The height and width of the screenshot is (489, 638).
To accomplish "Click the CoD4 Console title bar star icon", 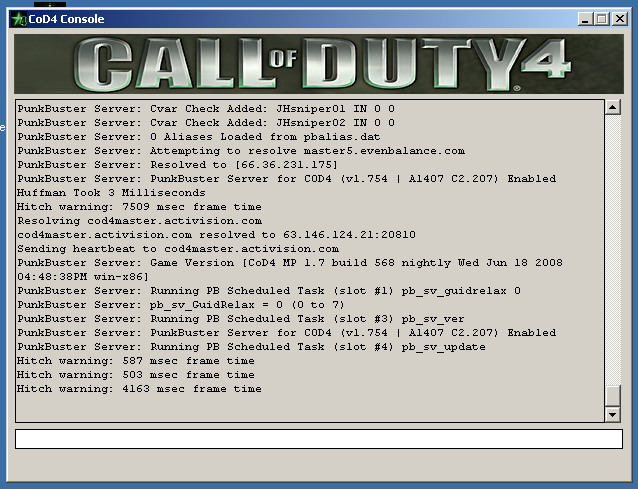I will click(x=19, y=19).
